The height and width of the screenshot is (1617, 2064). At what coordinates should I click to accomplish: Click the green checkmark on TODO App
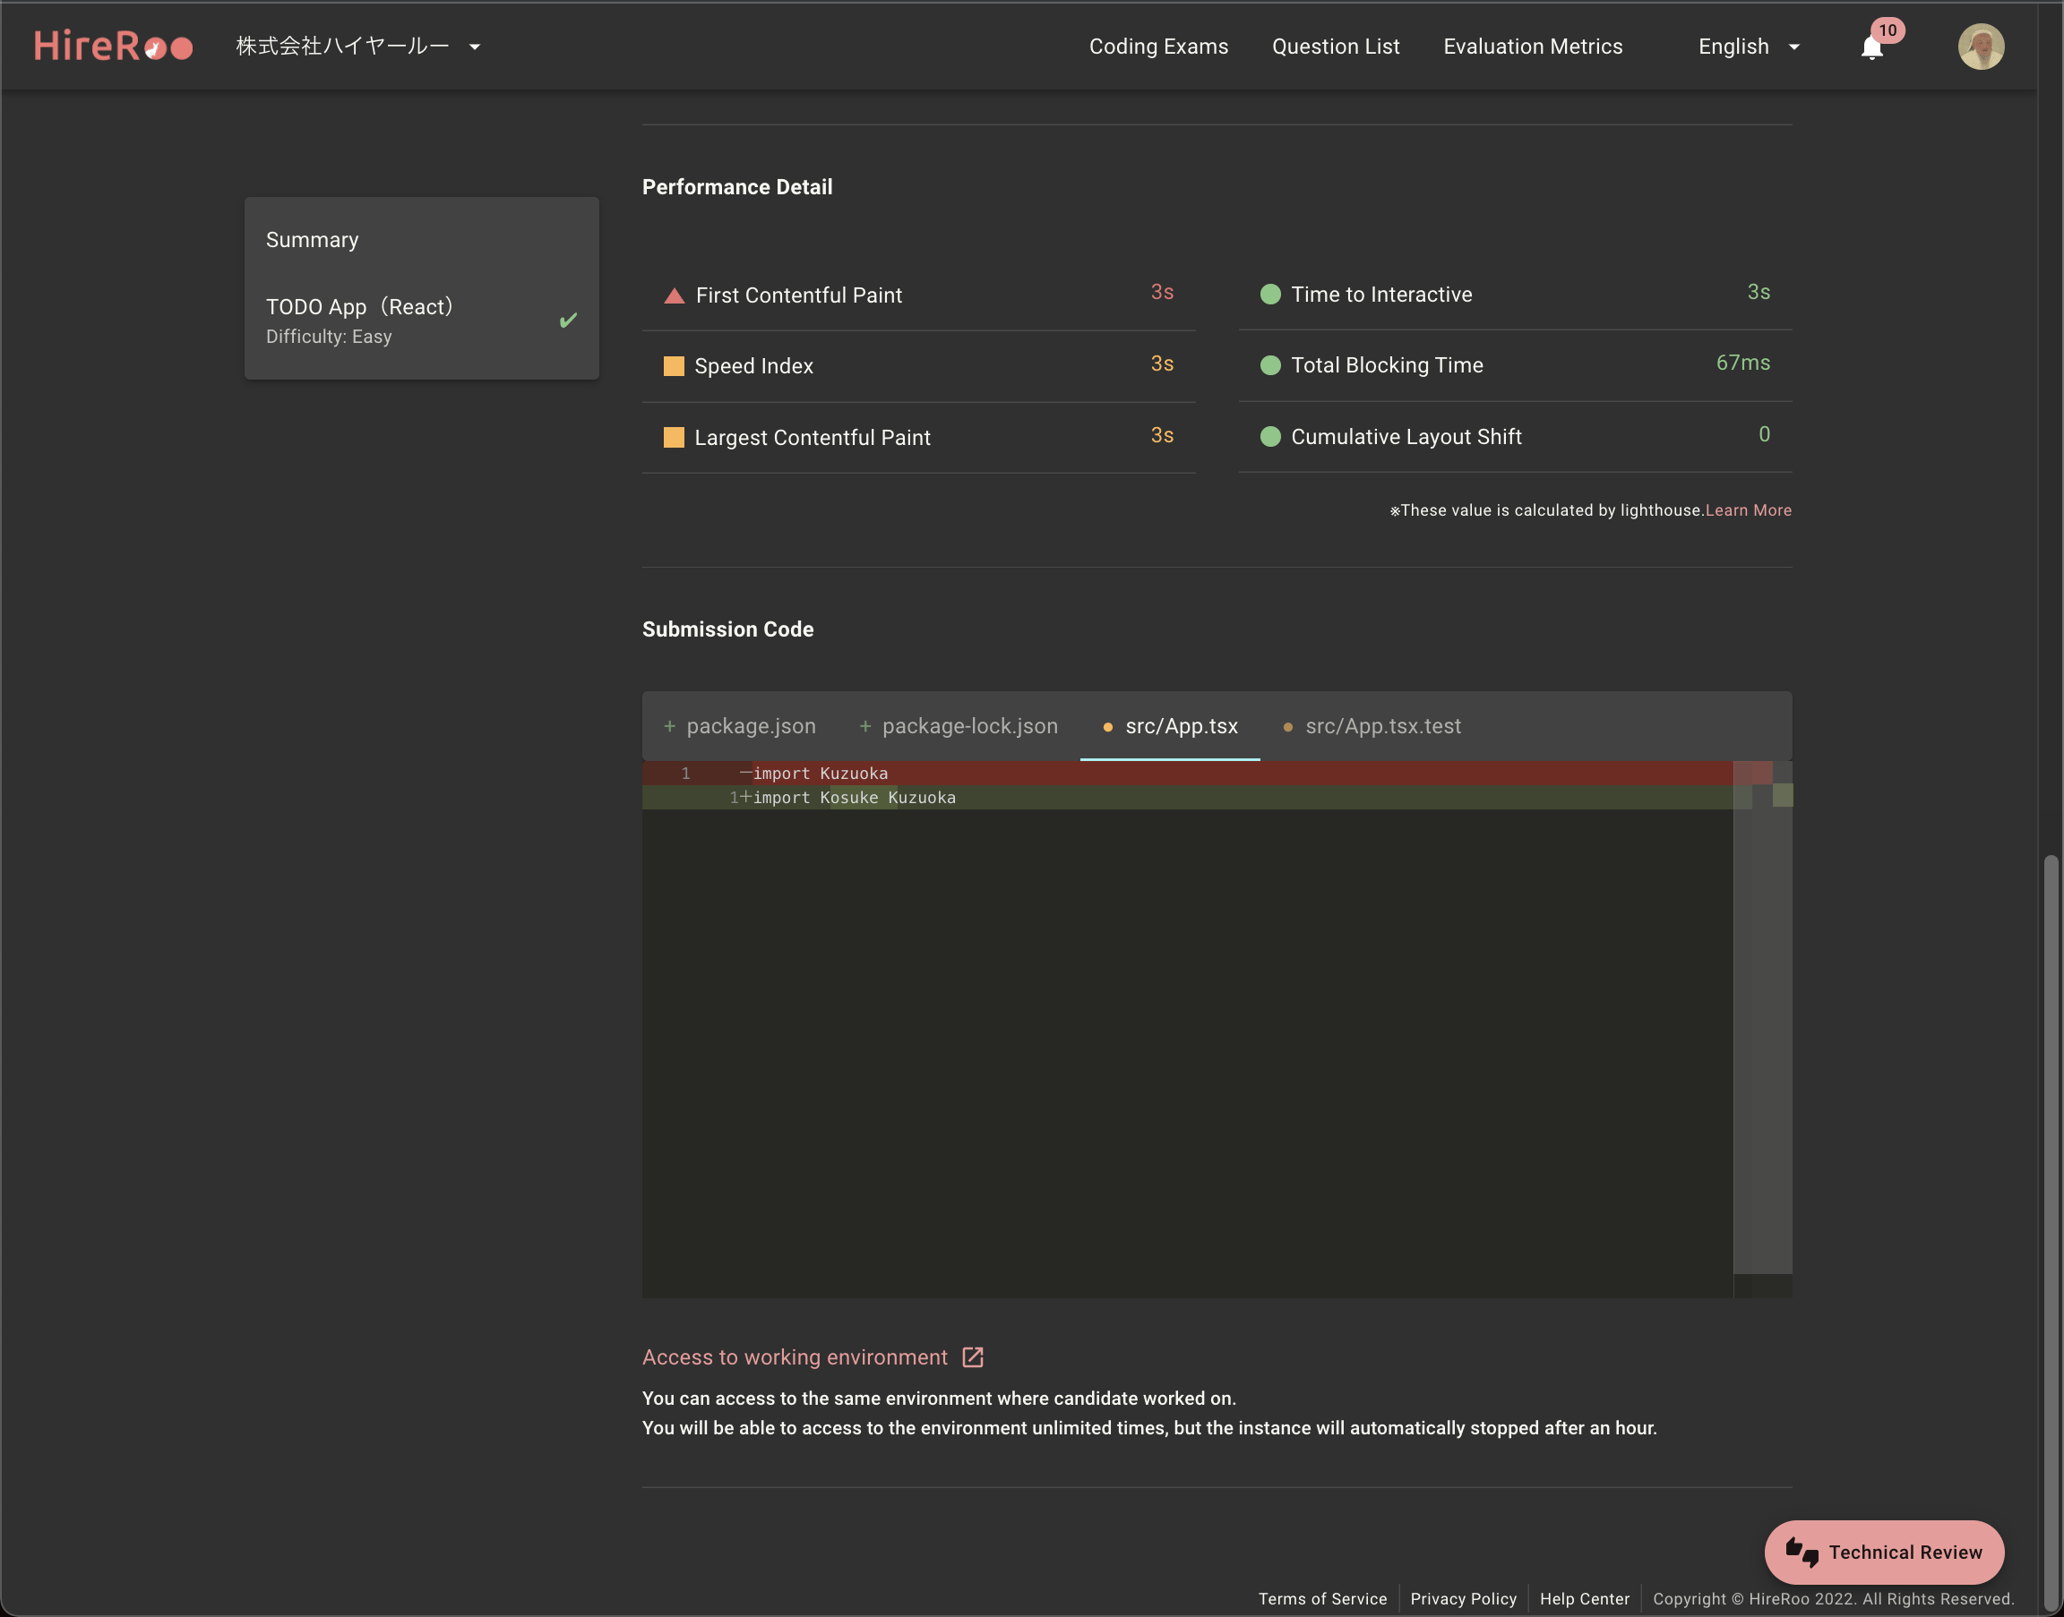[568, 320]
